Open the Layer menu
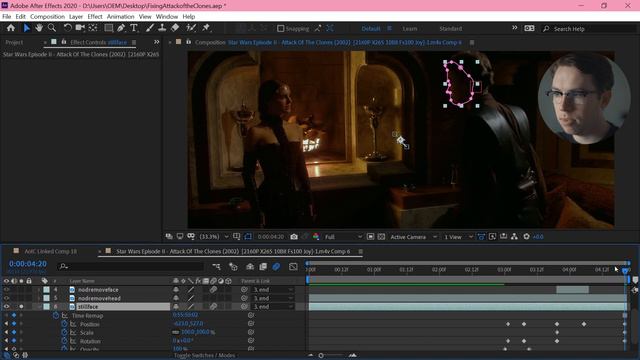Screen dimensions: 640x360 pyautogui.click(x=76, y=16)
